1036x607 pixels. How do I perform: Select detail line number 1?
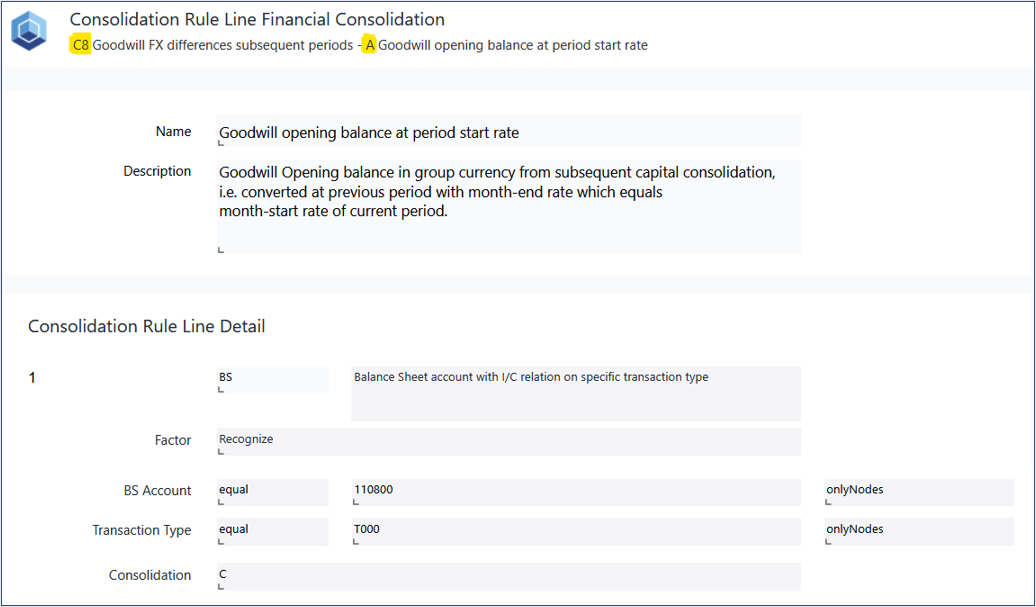(x=32, y=378)
